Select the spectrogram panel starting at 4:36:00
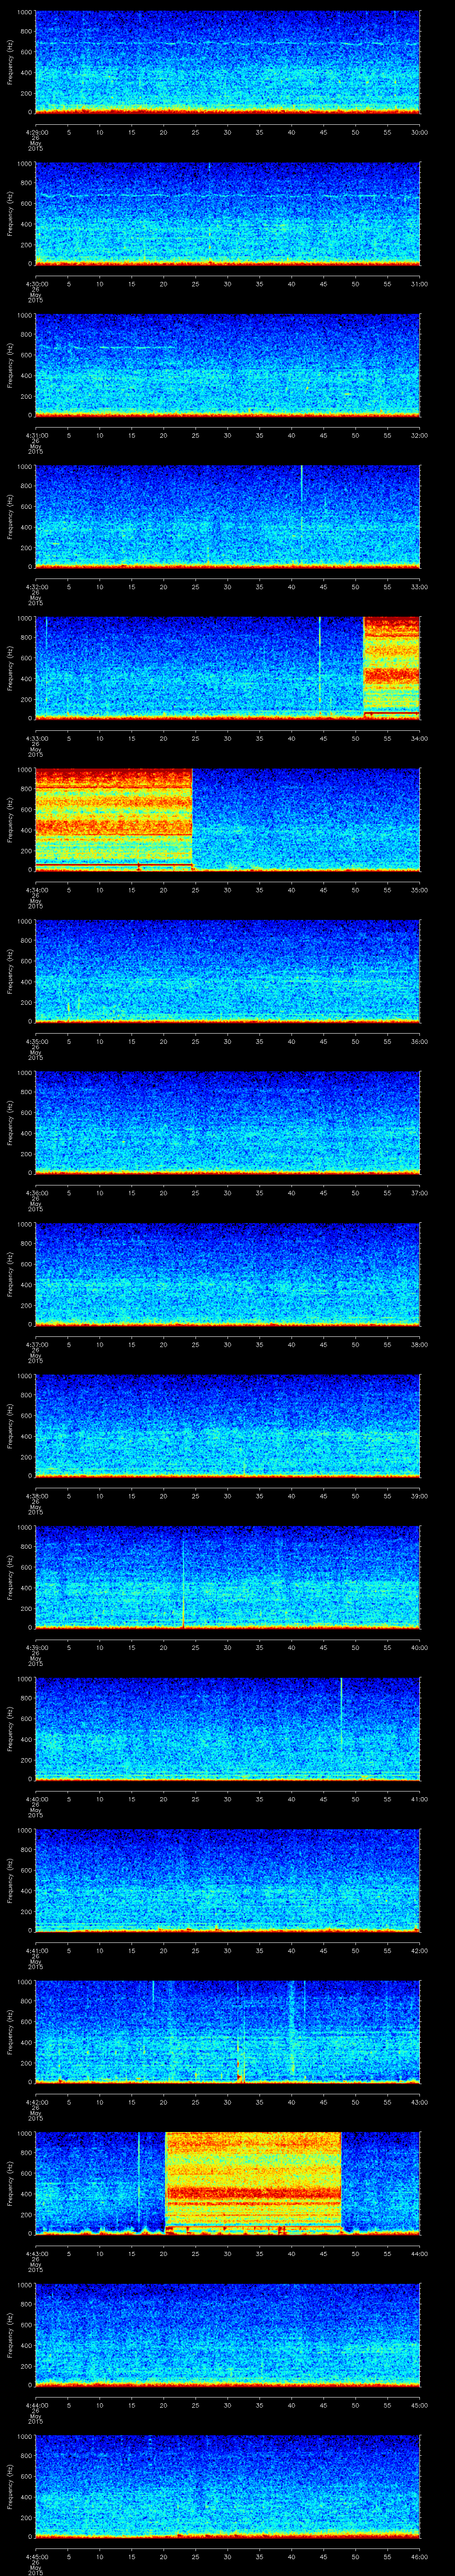The image size is (455, 2576). tap(227, 1123)
